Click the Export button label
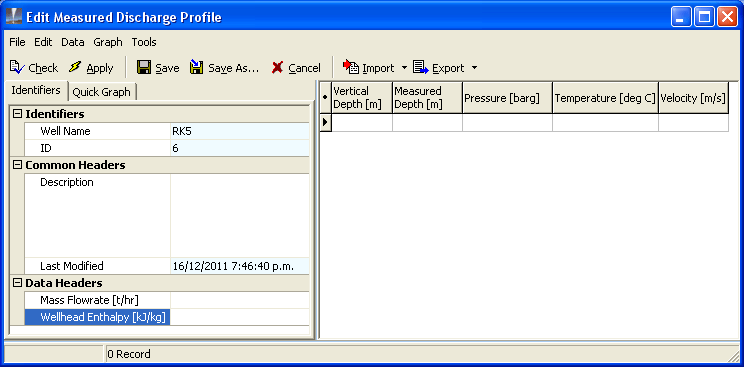Image resolution: width=744 pixels, height=367 pixels. pos(448,68)
